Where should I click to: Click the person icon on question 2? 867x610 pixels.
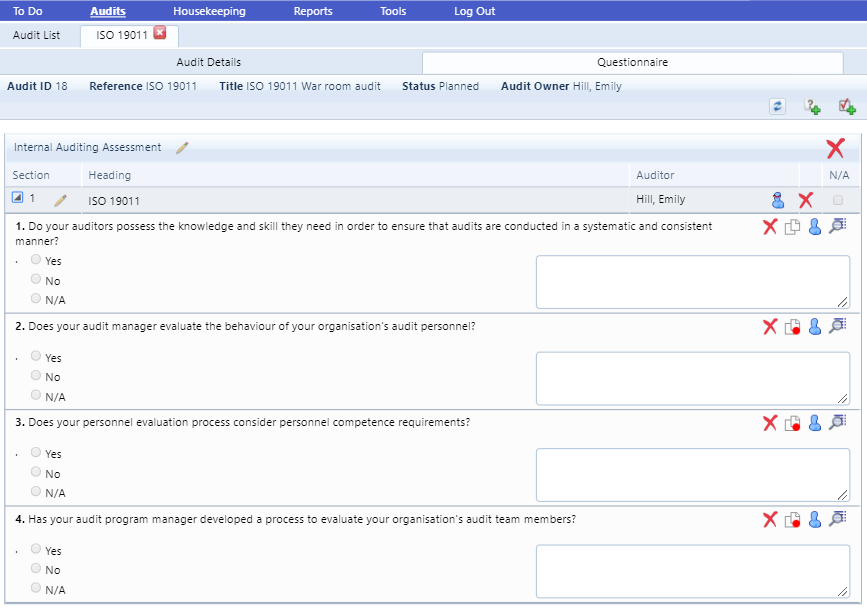point(814,327)
